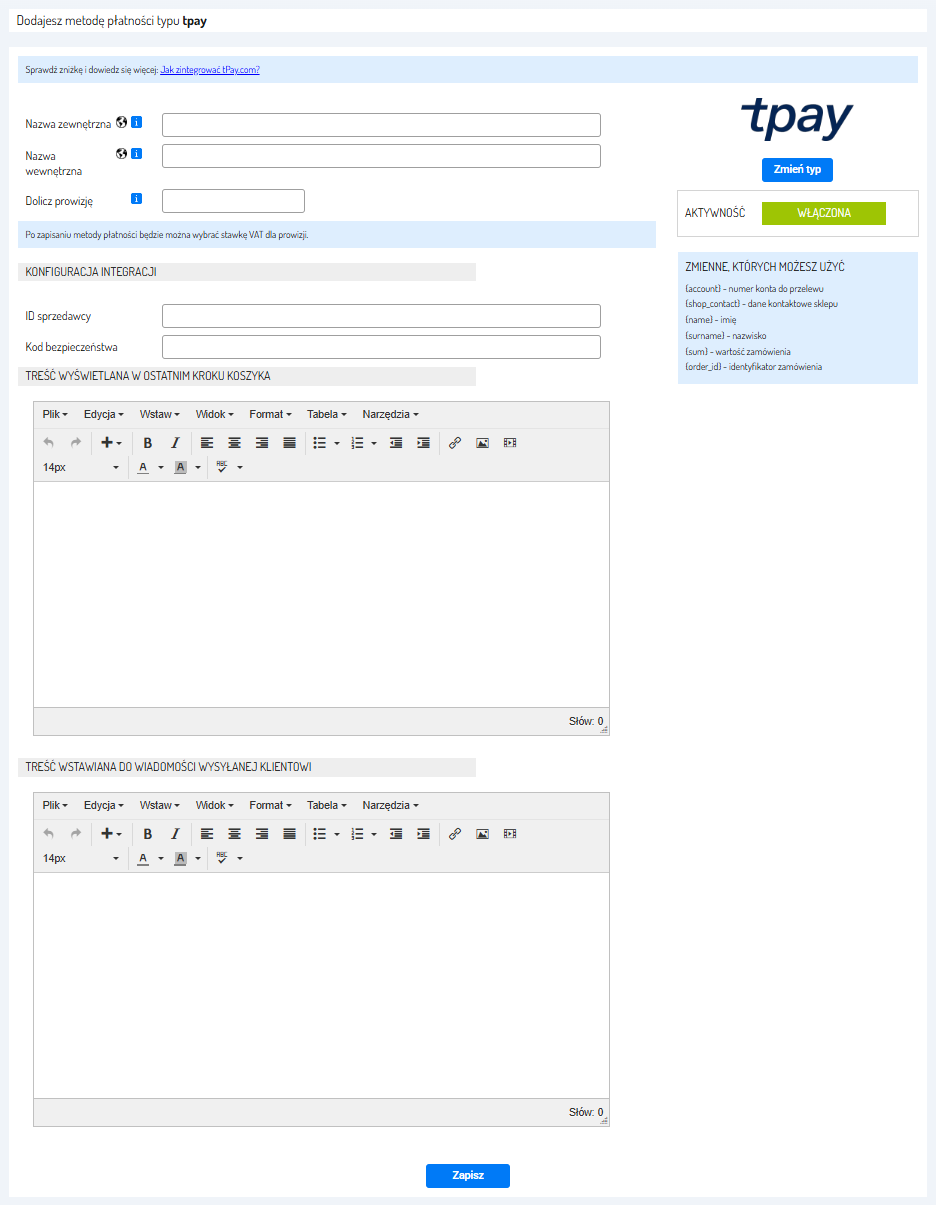Click Bold in the cart step editor
Image resolution: width=936 pixels, height=1205 pixels.
(148, 443)
